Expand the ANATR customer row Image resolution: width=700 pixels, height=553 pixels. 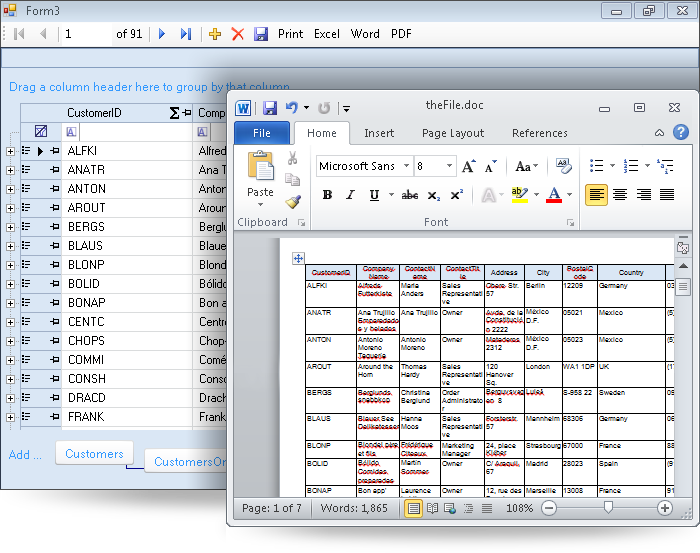(x=10, y=170)
